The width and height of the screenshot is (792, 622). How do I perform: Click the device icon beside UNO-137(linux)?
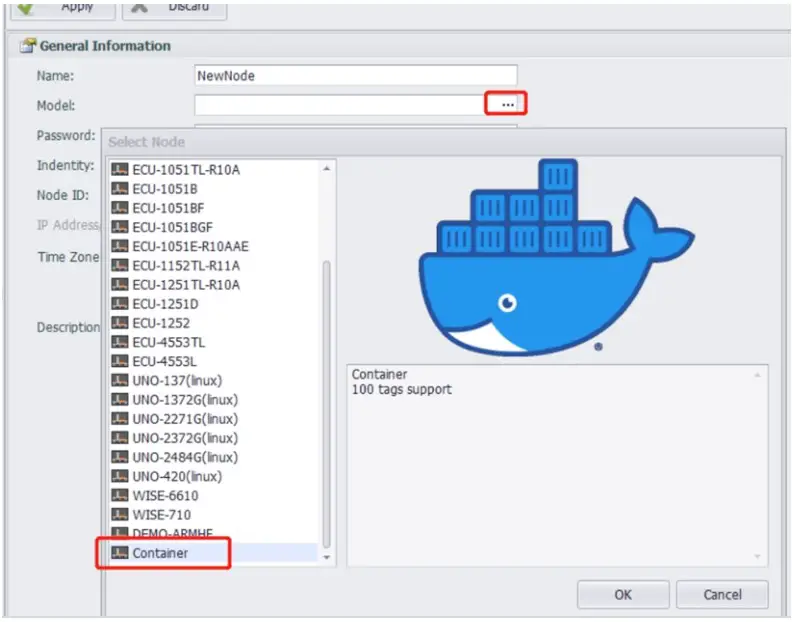(120, 380)
